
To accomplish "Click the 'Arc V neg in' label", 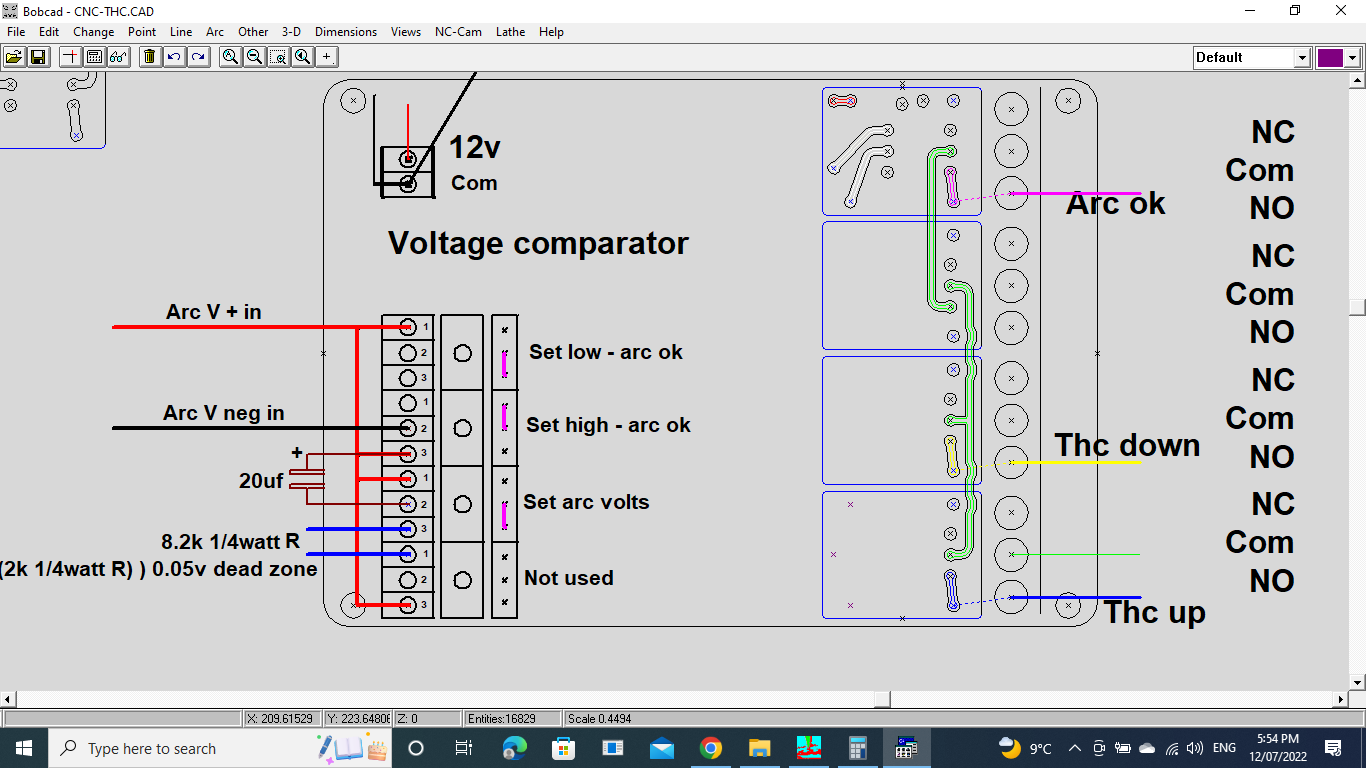I will click(224, 413).
